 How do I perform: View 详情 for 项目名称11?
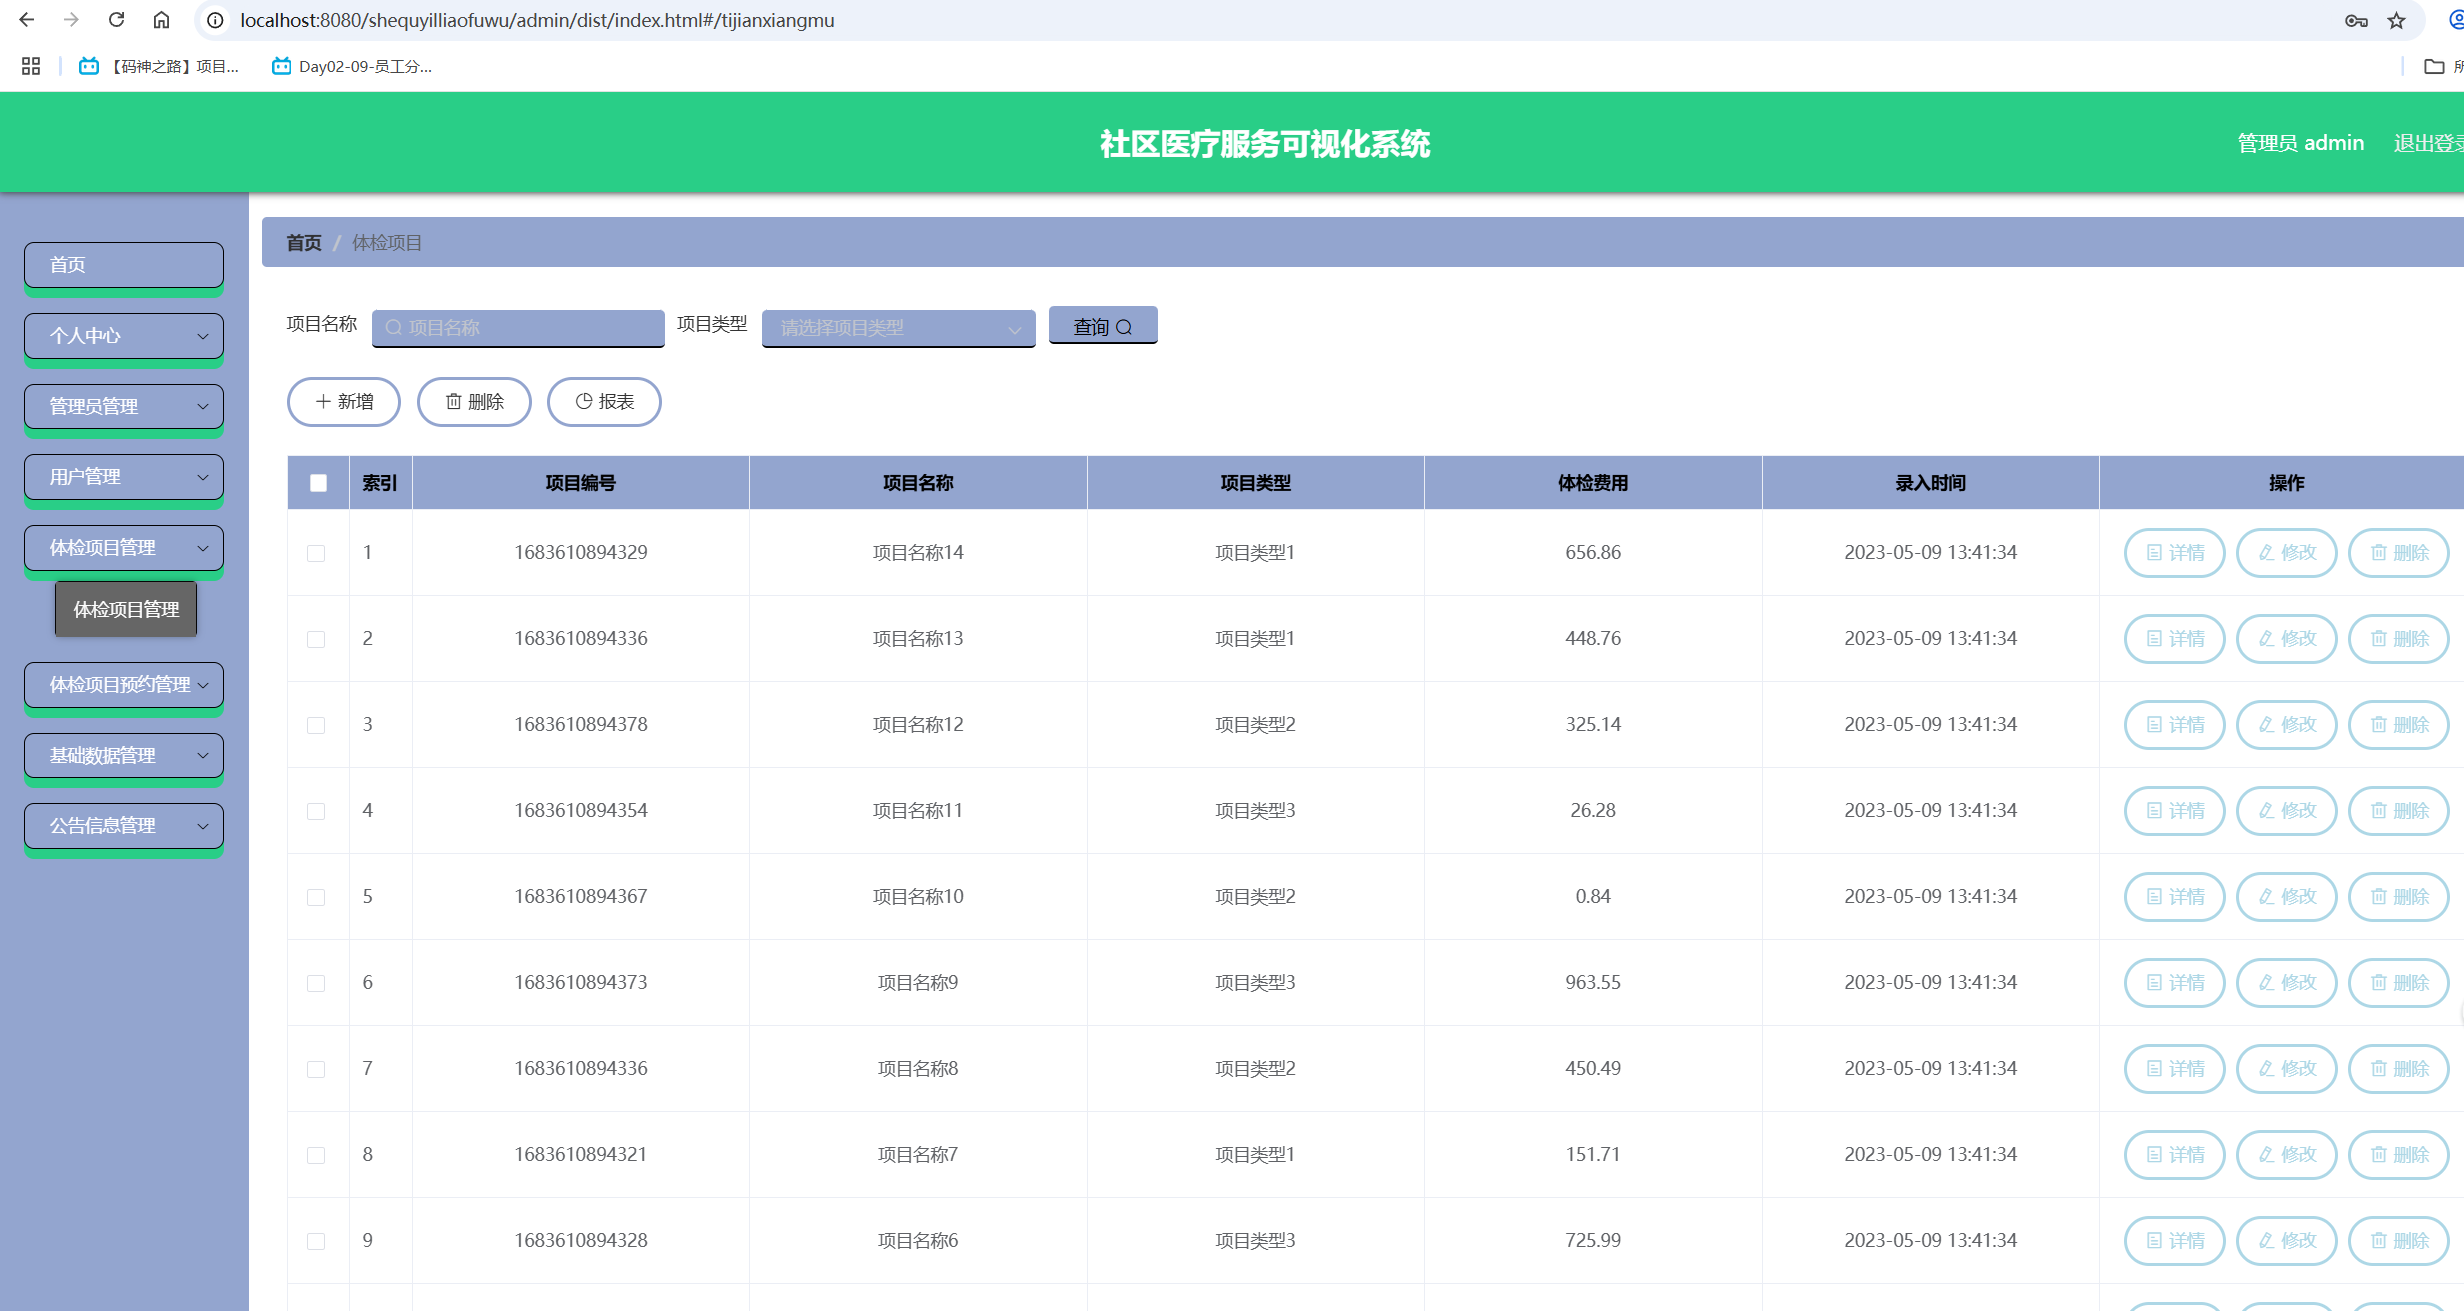(2175, 811)
